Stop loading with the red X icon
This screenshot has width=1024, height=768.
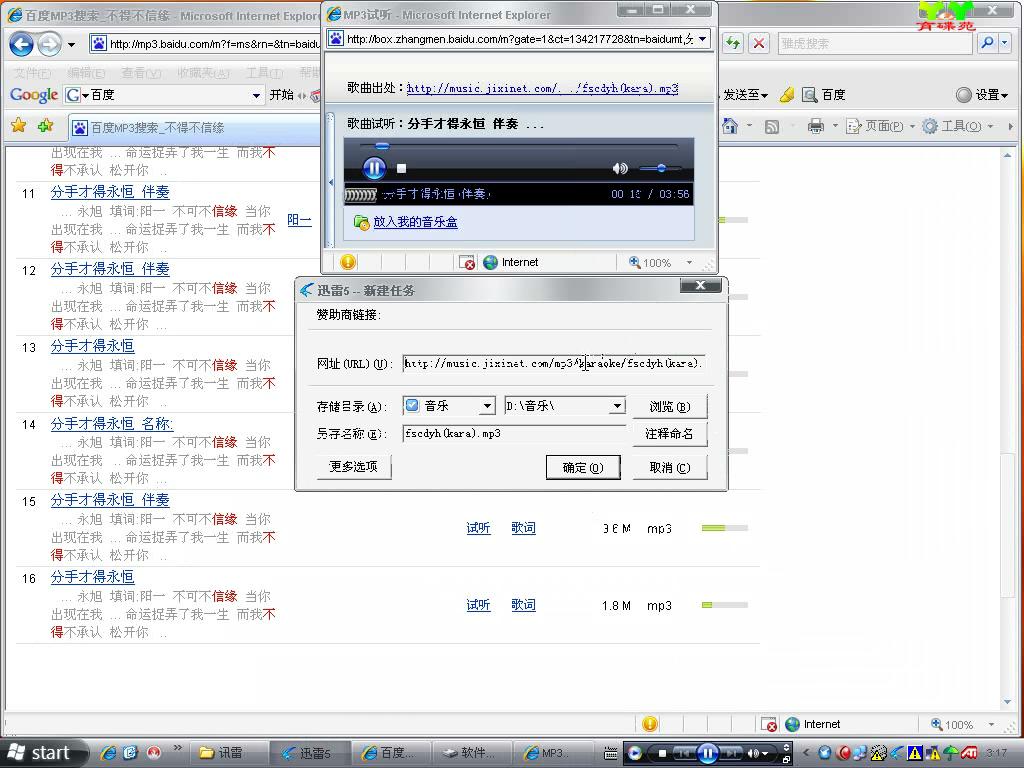click(x=759, y=43)
